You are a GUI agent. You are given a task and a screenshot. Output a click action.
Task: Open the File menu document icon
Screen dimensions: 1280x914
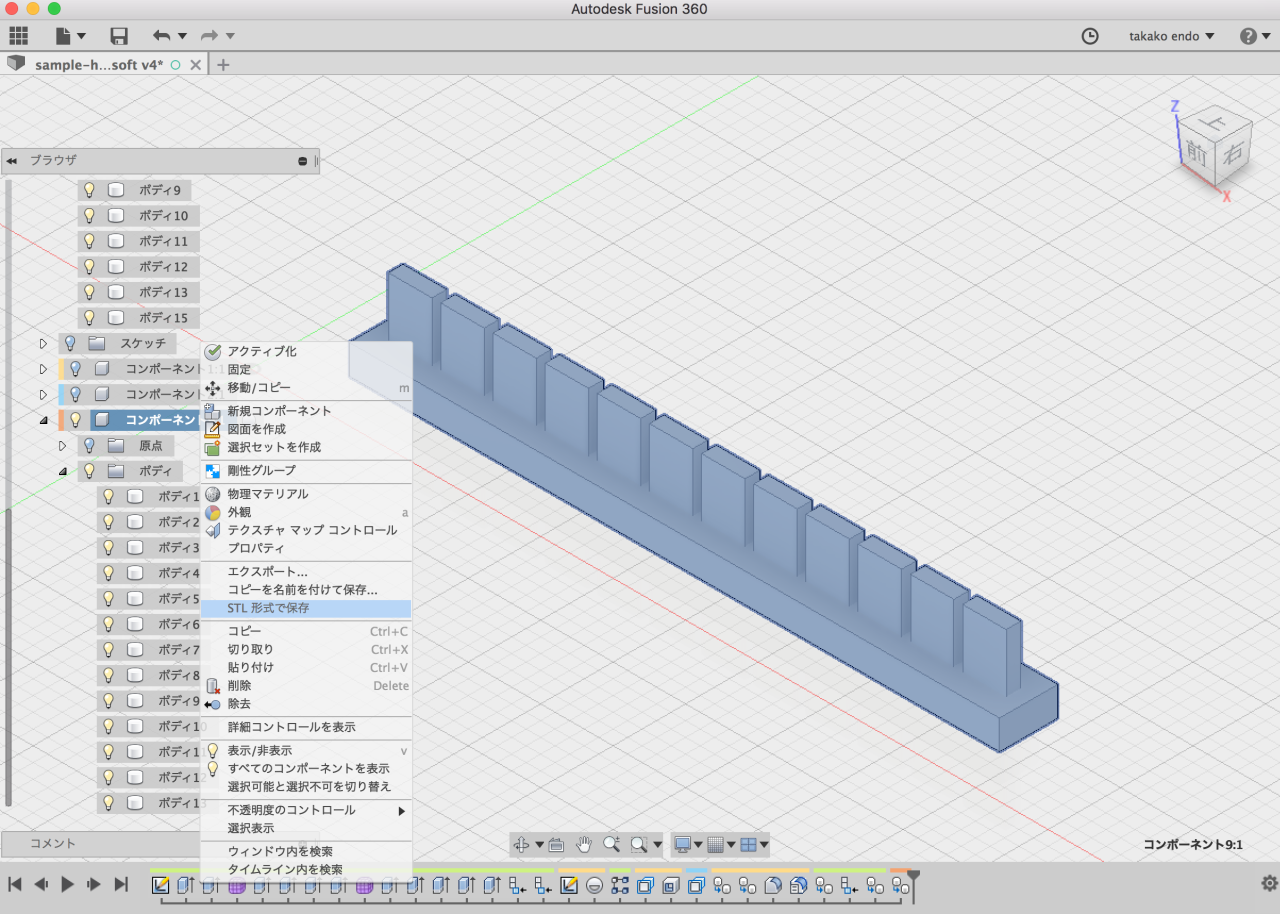[x=70, y=36]
